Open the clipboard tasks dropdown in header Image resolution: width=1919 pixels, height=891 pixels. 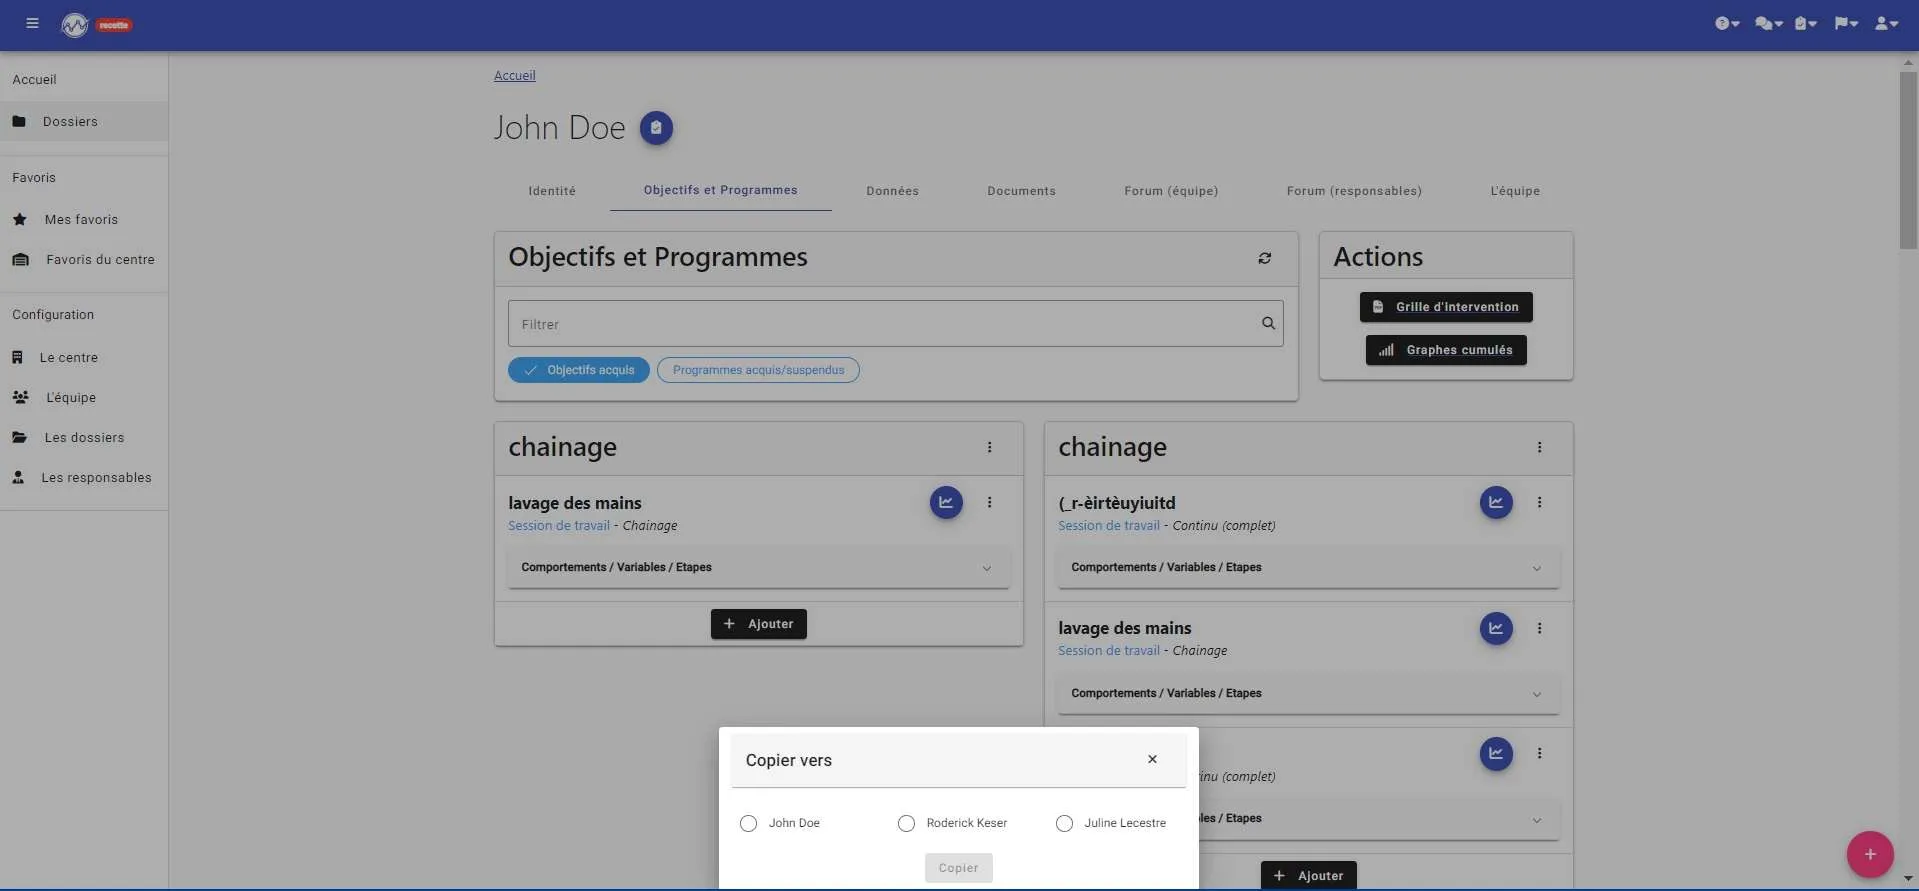(x=1805, y=23)
